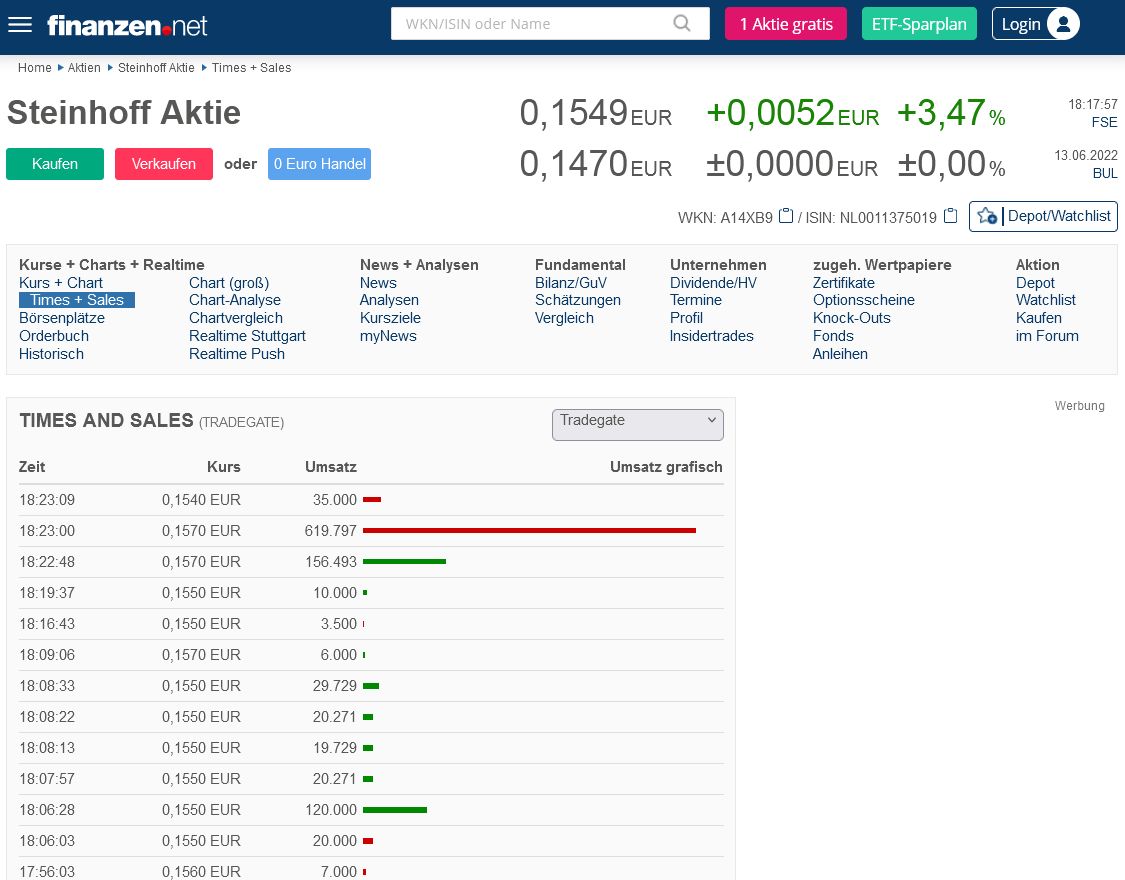Click the search magnifier icon
The width and height of the screenshot is (1125, 880).
pos(682,24)
